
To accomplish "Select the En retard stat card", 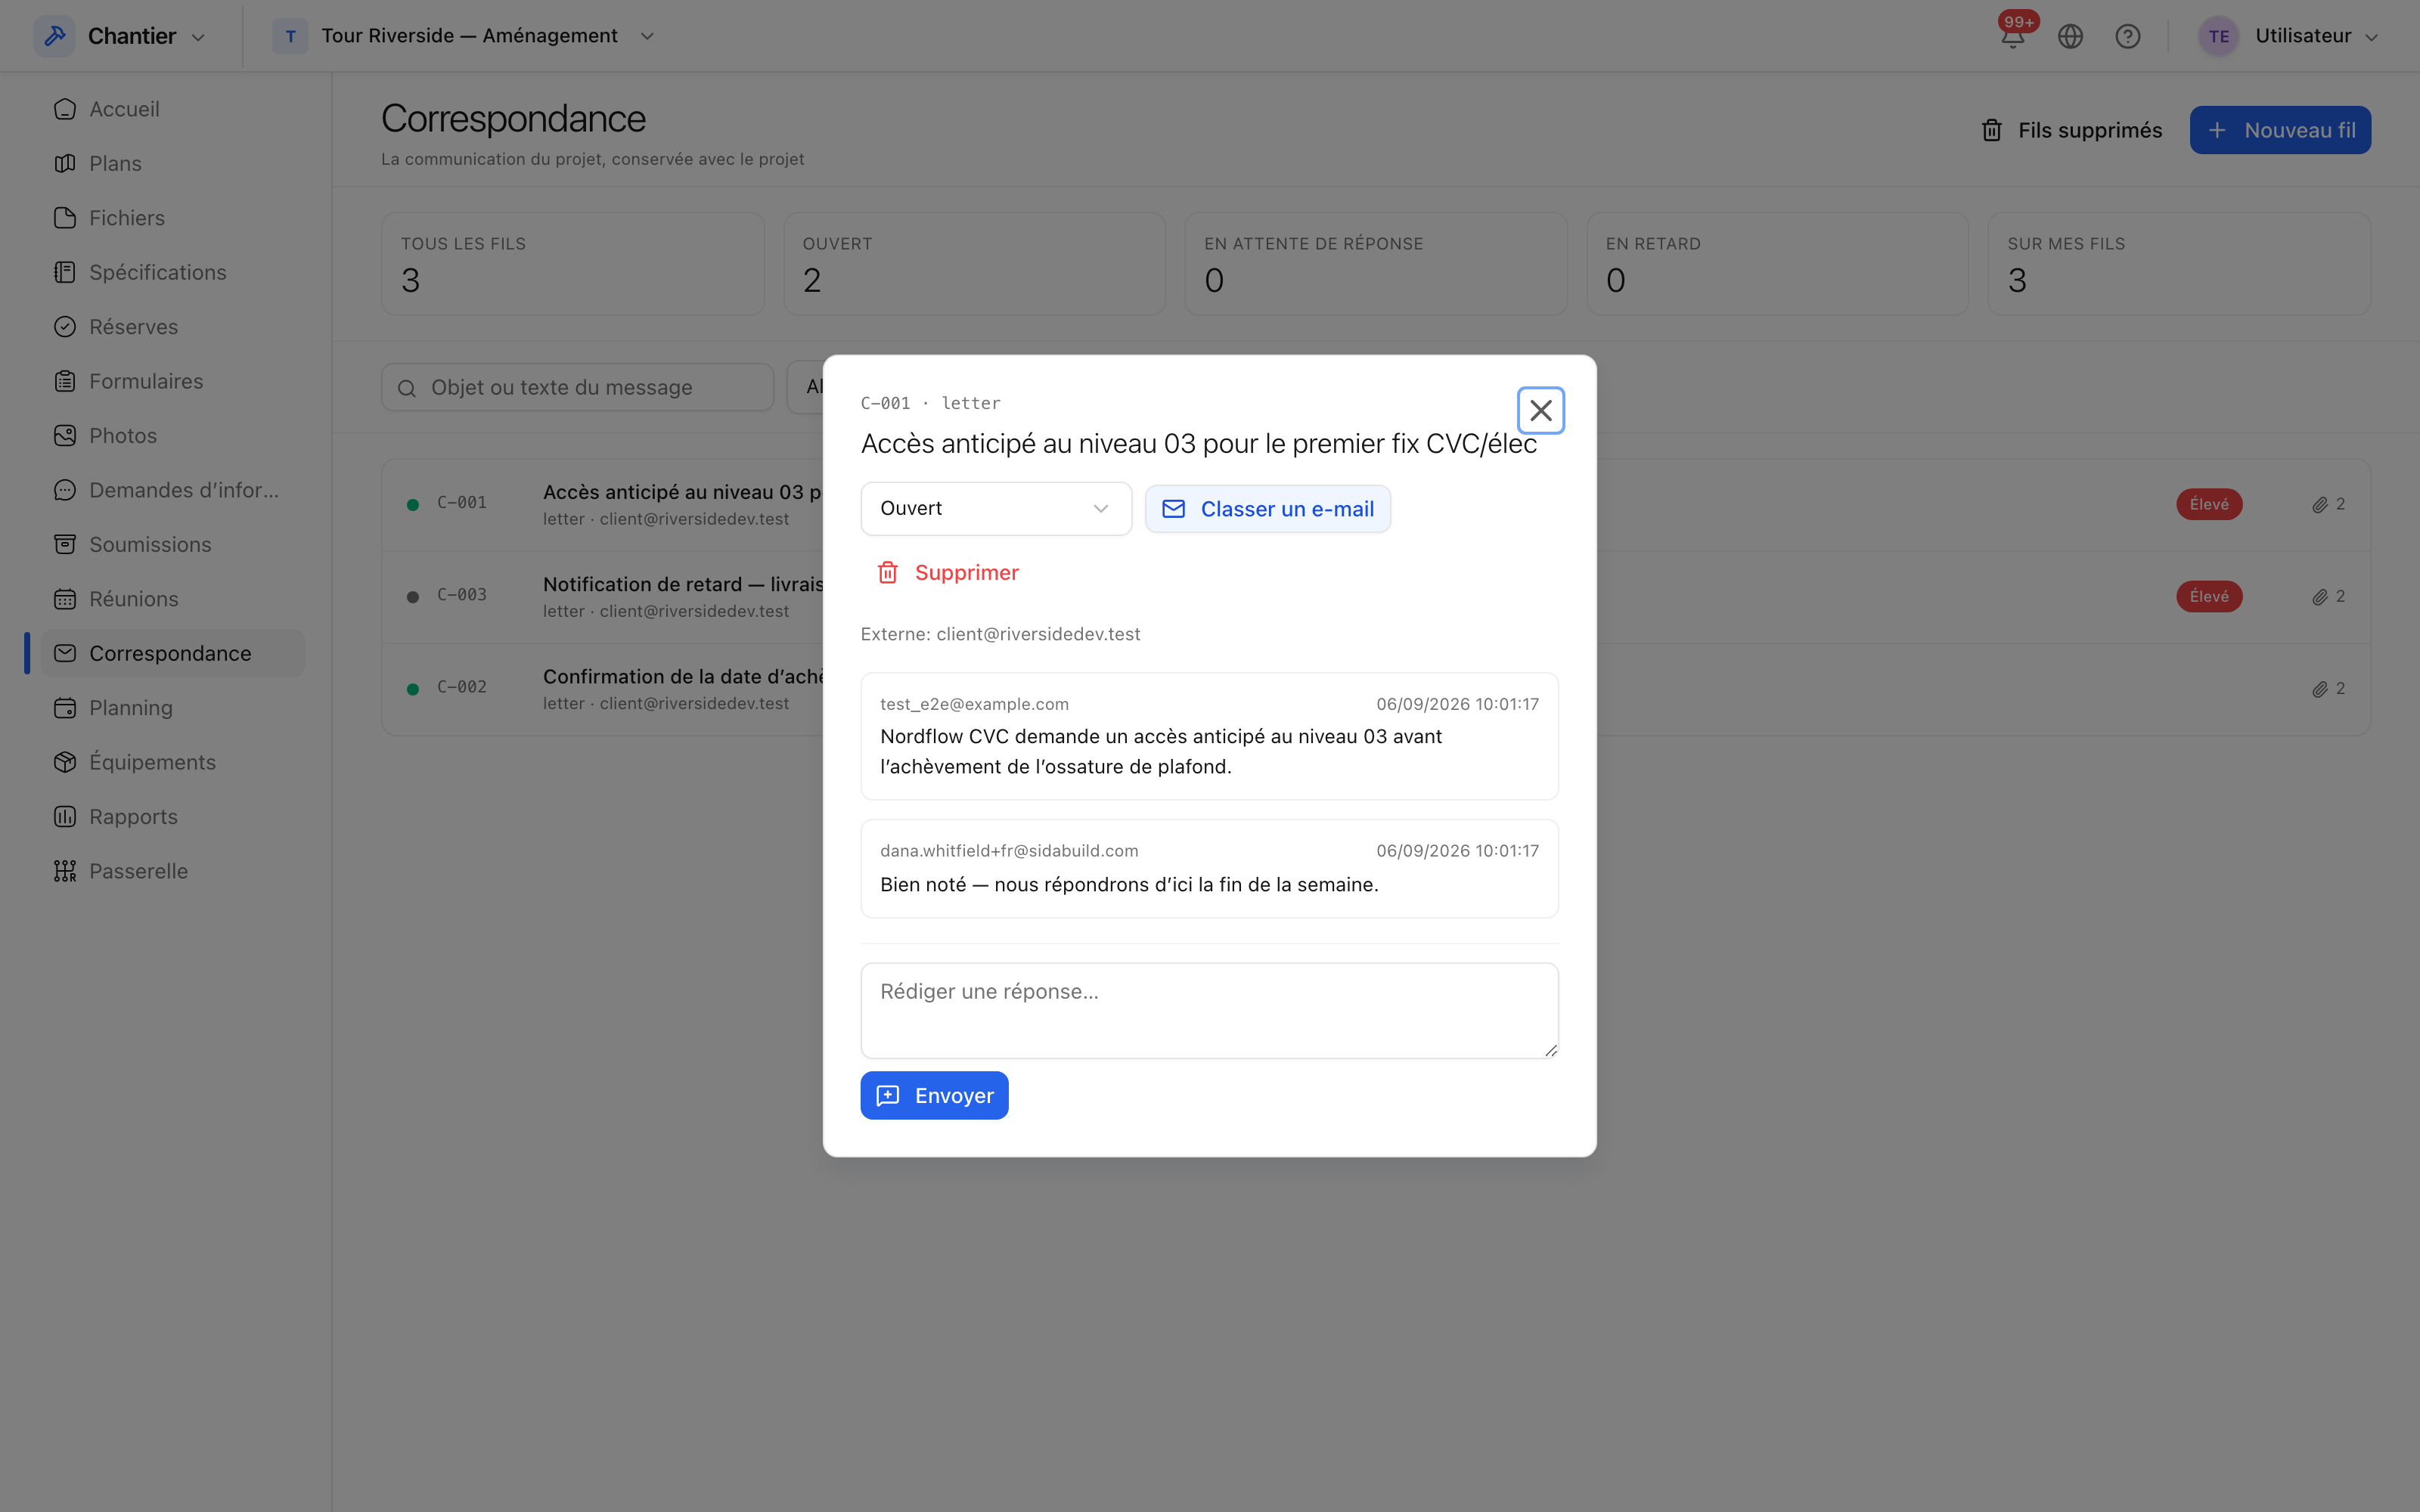I will (x=1777, y=264).
